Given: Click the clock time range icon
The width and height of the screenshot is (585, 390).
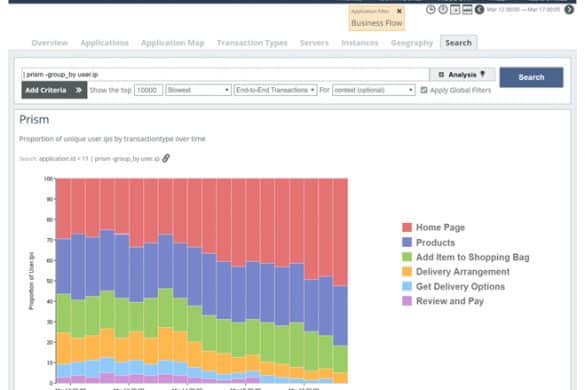Looking at the screenshot, I should coord(431,10).
